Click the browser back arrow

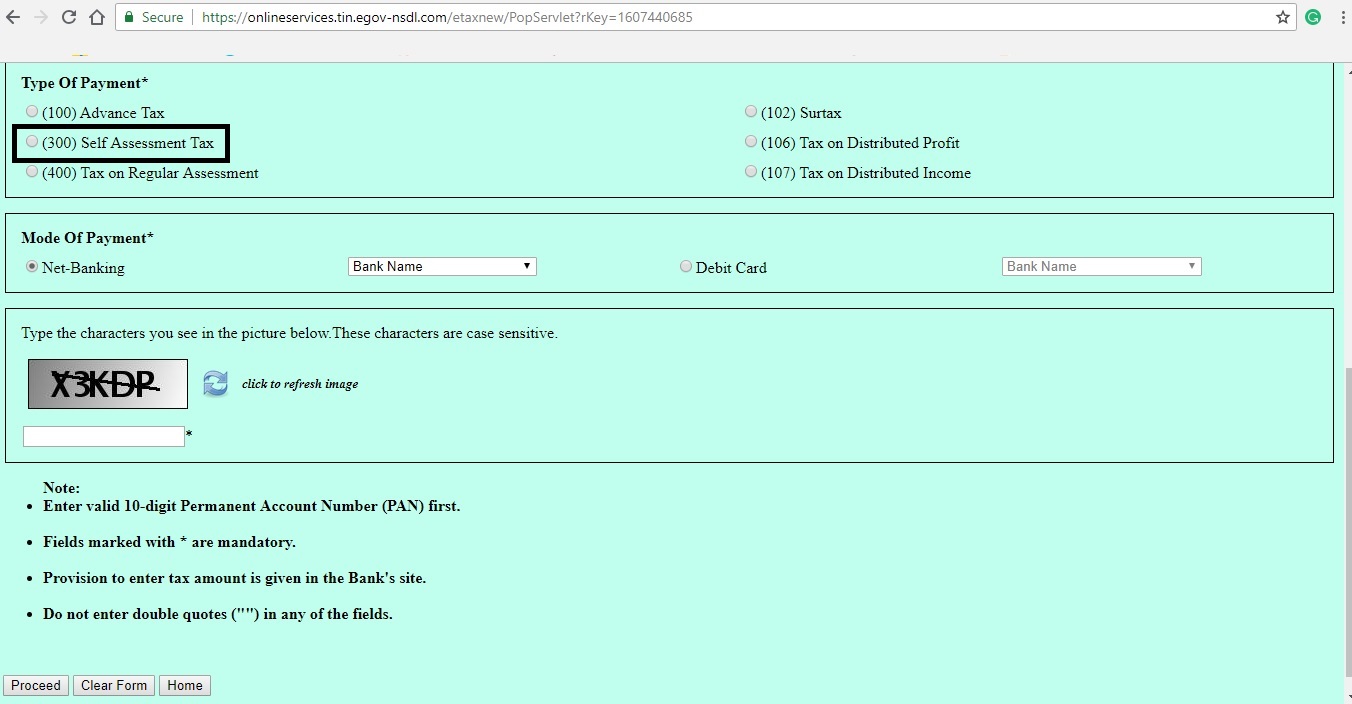click(15, 17)
